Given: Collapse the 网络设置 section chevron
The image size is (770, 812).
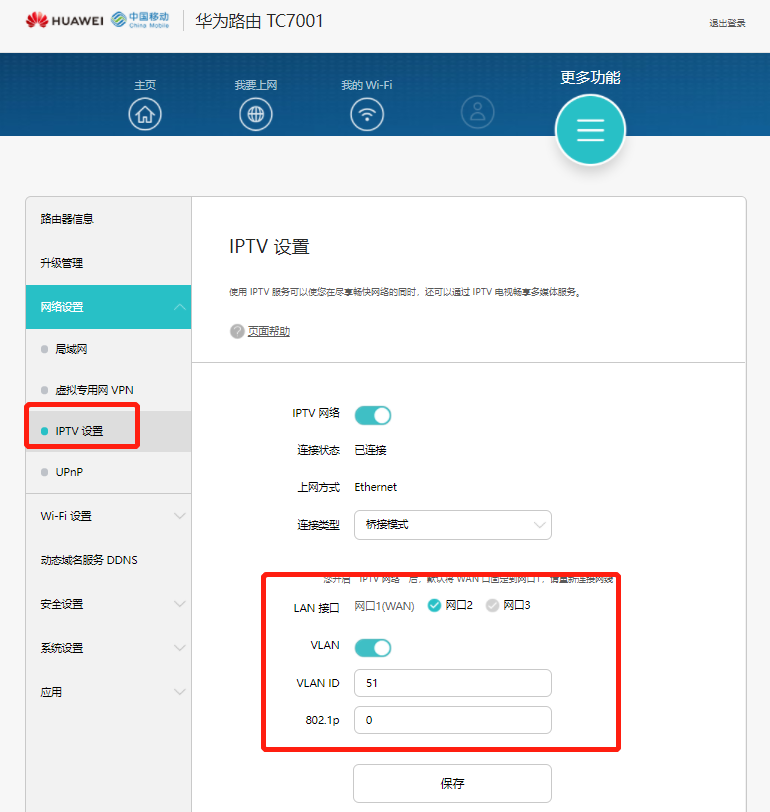Looking at the screenshot, I should coord(180,307).
